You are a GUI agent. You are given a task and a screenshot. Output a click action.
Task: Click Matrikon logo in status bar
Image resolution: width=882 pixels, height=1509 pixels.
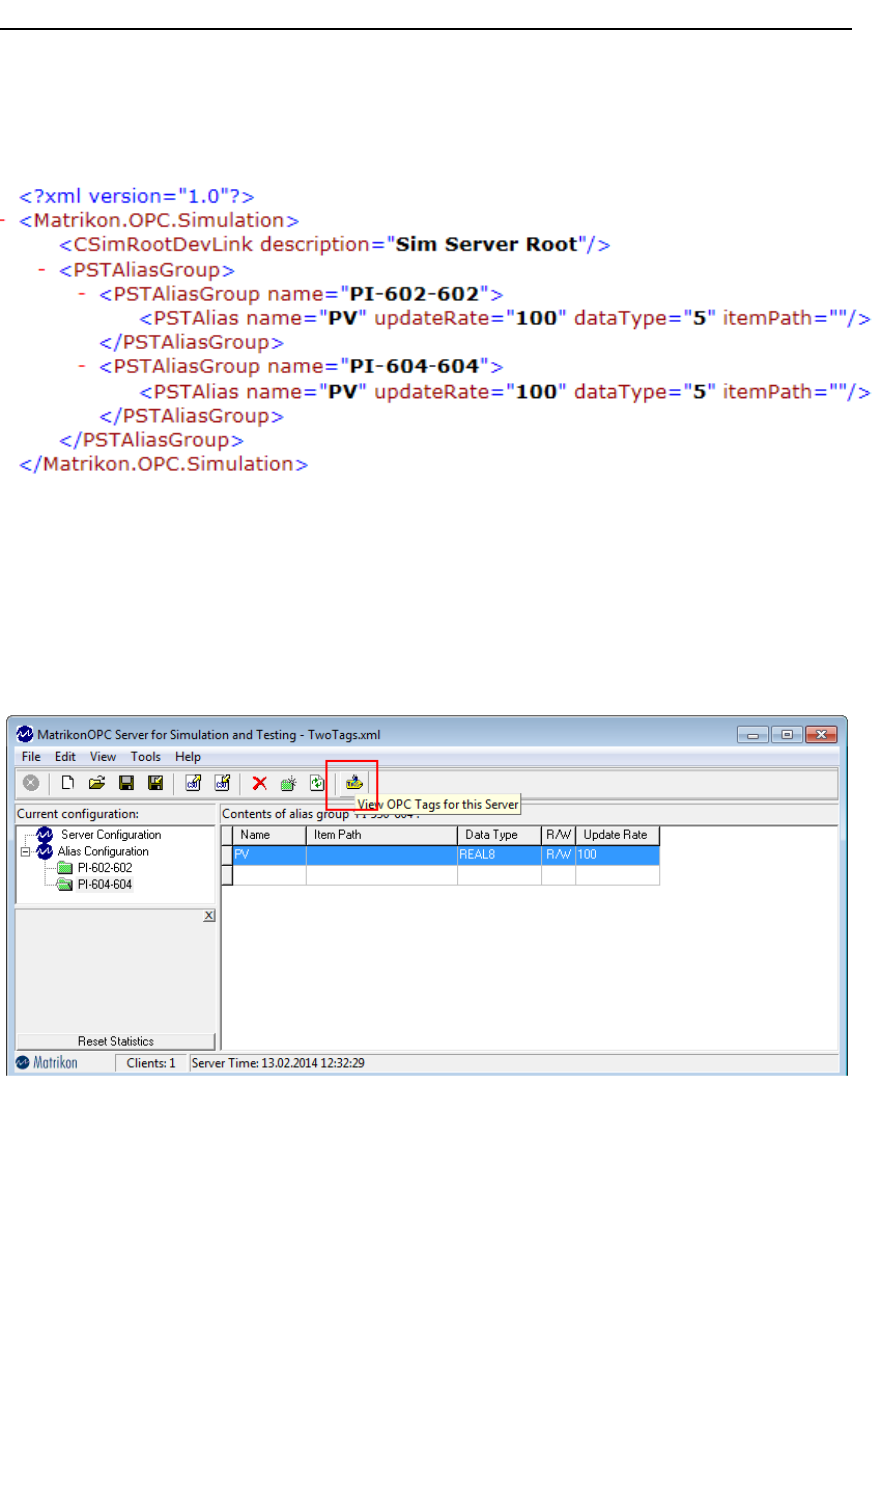point(47,1063)
